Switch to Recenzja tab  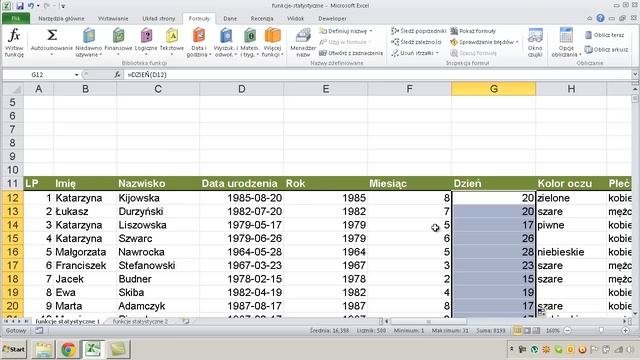pos(262,18)
